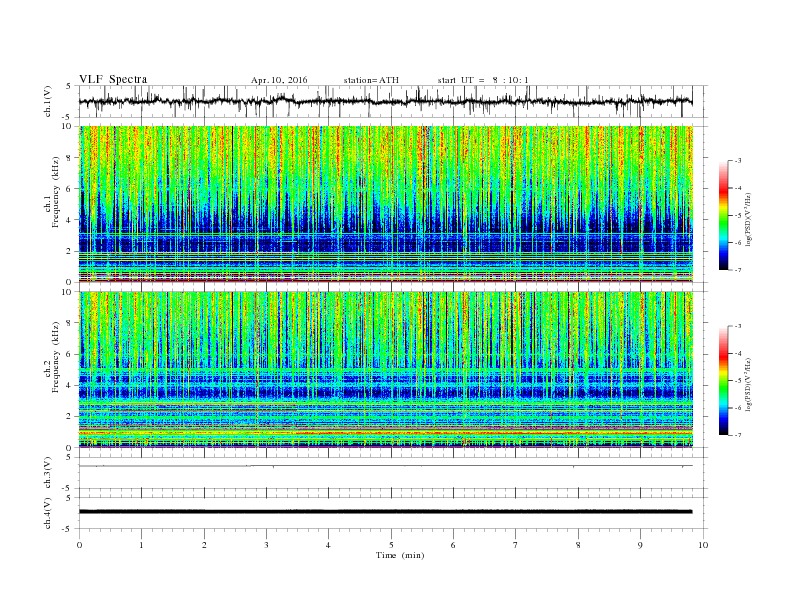Click inside the ch.2 spectrogram panel

point(386,369)
